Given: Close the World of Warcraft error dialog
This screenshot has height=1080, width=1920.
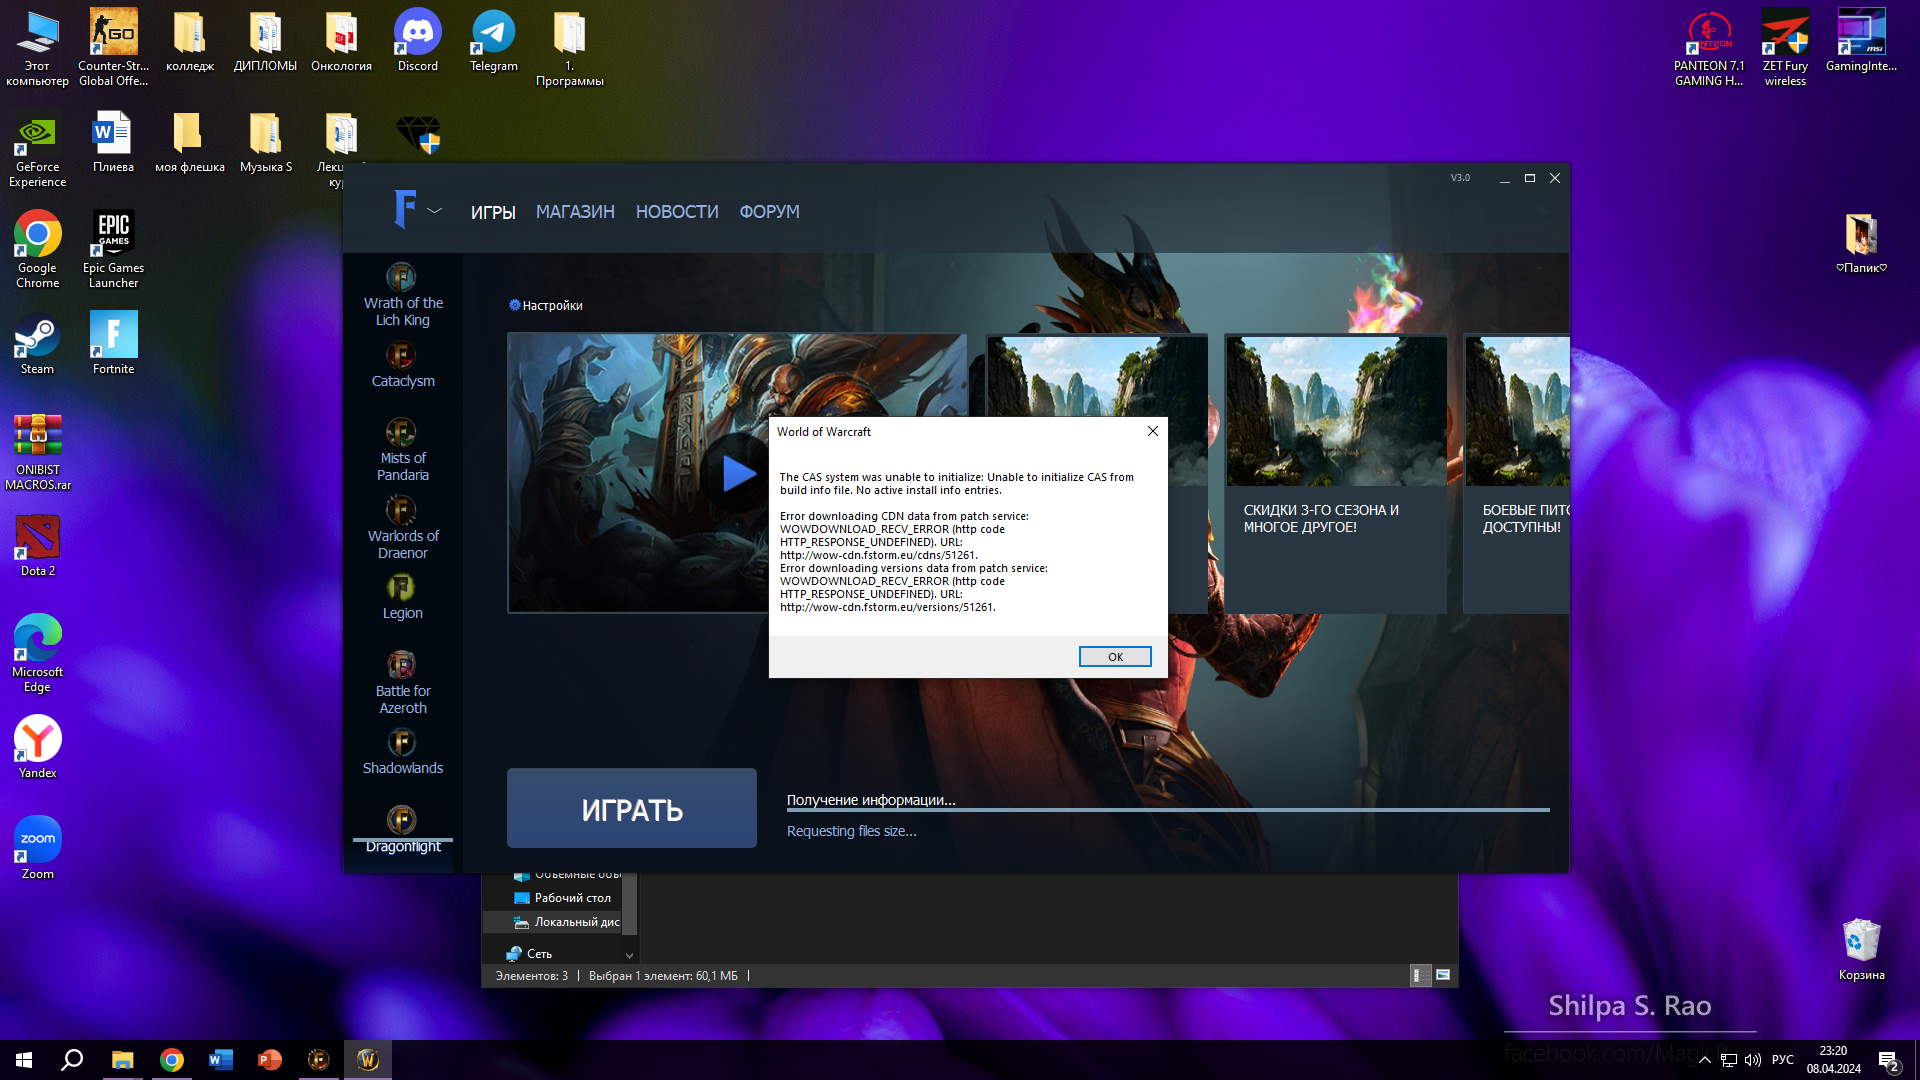Looking at the screenshot, I should pos(1152,431).
